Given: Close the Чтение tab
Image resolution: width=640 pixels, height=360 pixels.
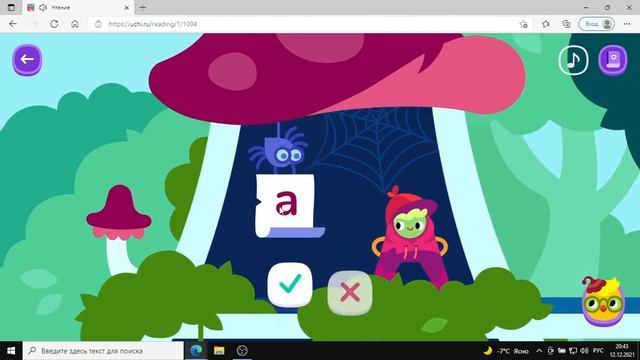Looking at the screenshot, I should click(127, 7).
